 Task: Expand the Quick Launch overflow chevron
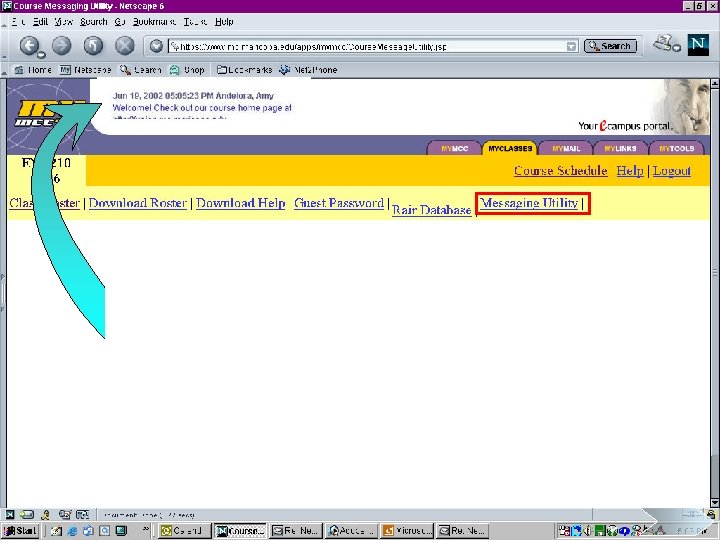[x=145, y=529]
